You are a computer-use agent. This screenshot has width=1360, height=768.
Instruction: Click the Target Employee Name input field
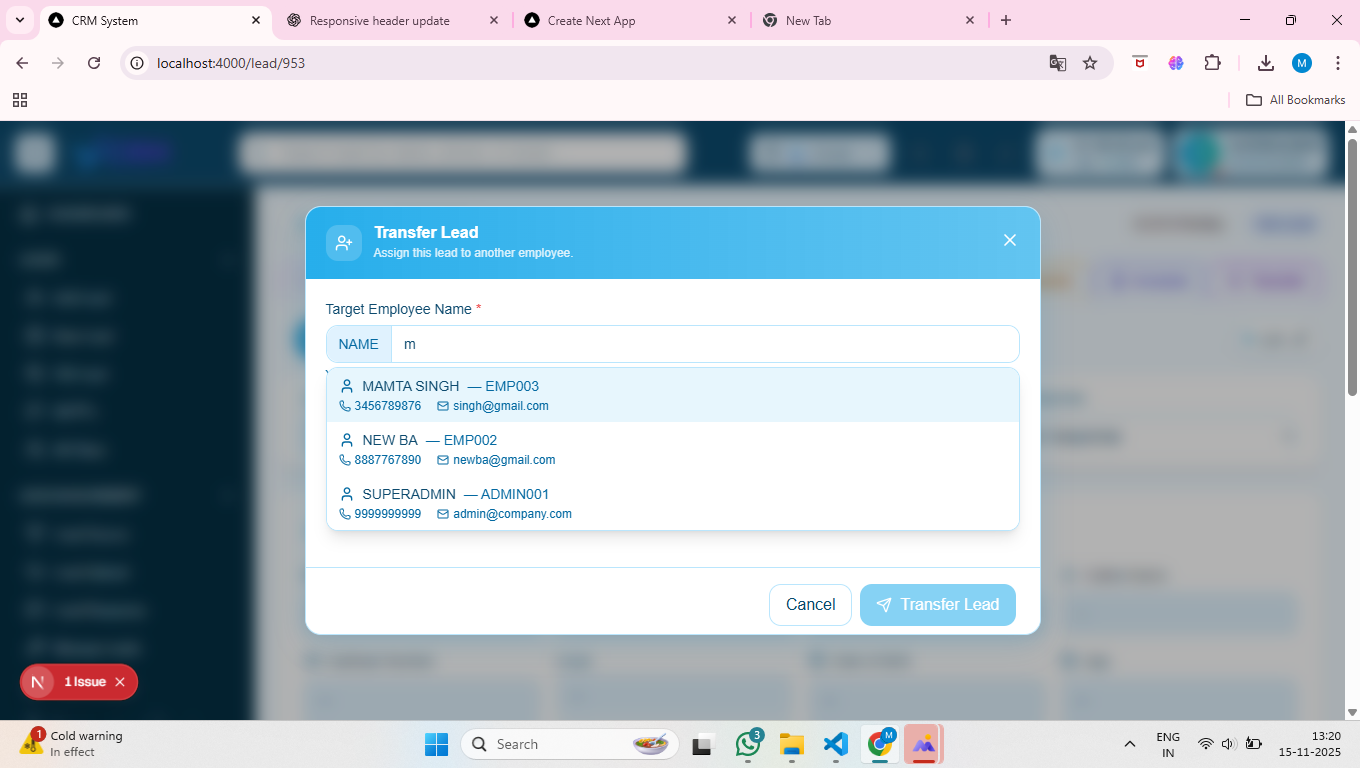click(704, 344)
